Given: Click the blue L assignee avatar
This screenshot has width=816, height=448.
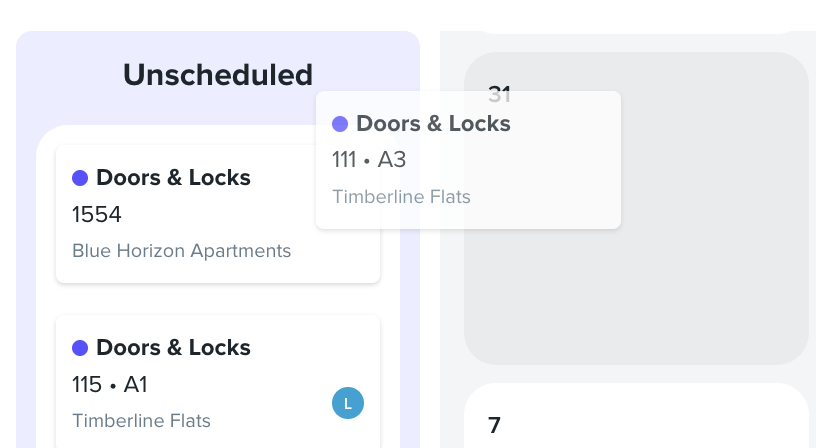Looking at the screenshot, I should coord(348,403).
